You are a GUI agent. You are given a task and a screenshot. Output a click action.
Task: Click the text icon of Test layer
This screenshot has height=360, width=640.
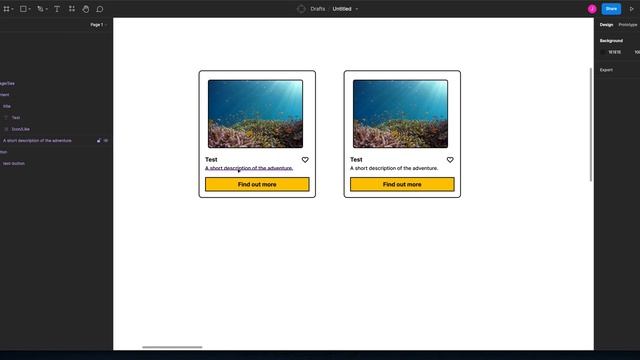pyautogui.click(x=6, y=118)
